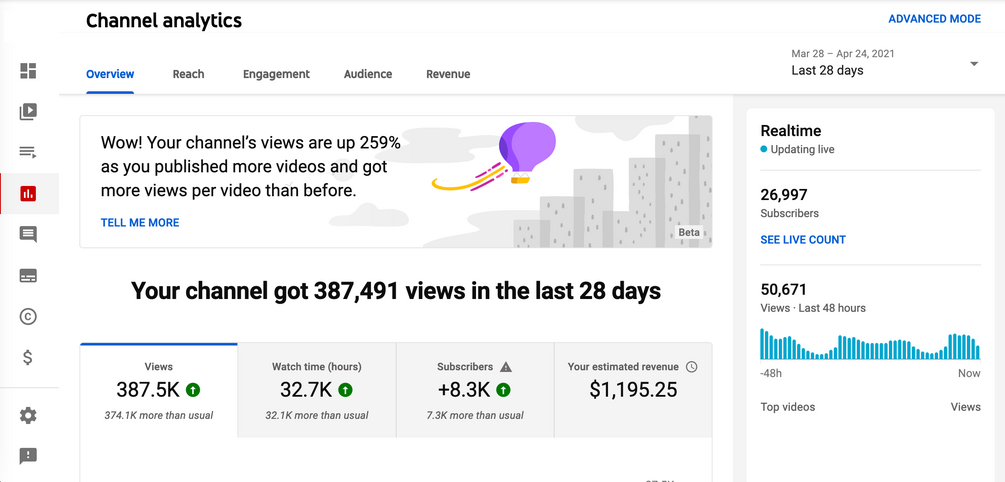The width and height of the screenshot is (1005, 482).
Task: Click the 50,671 views count
Action: [783, 290]
